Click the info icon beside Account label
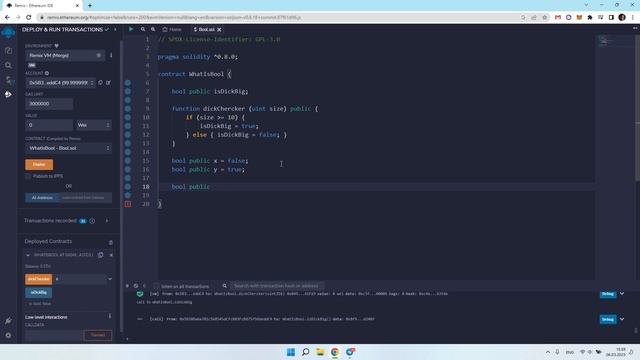The image size is (640, 360). (x=47, y=73)
